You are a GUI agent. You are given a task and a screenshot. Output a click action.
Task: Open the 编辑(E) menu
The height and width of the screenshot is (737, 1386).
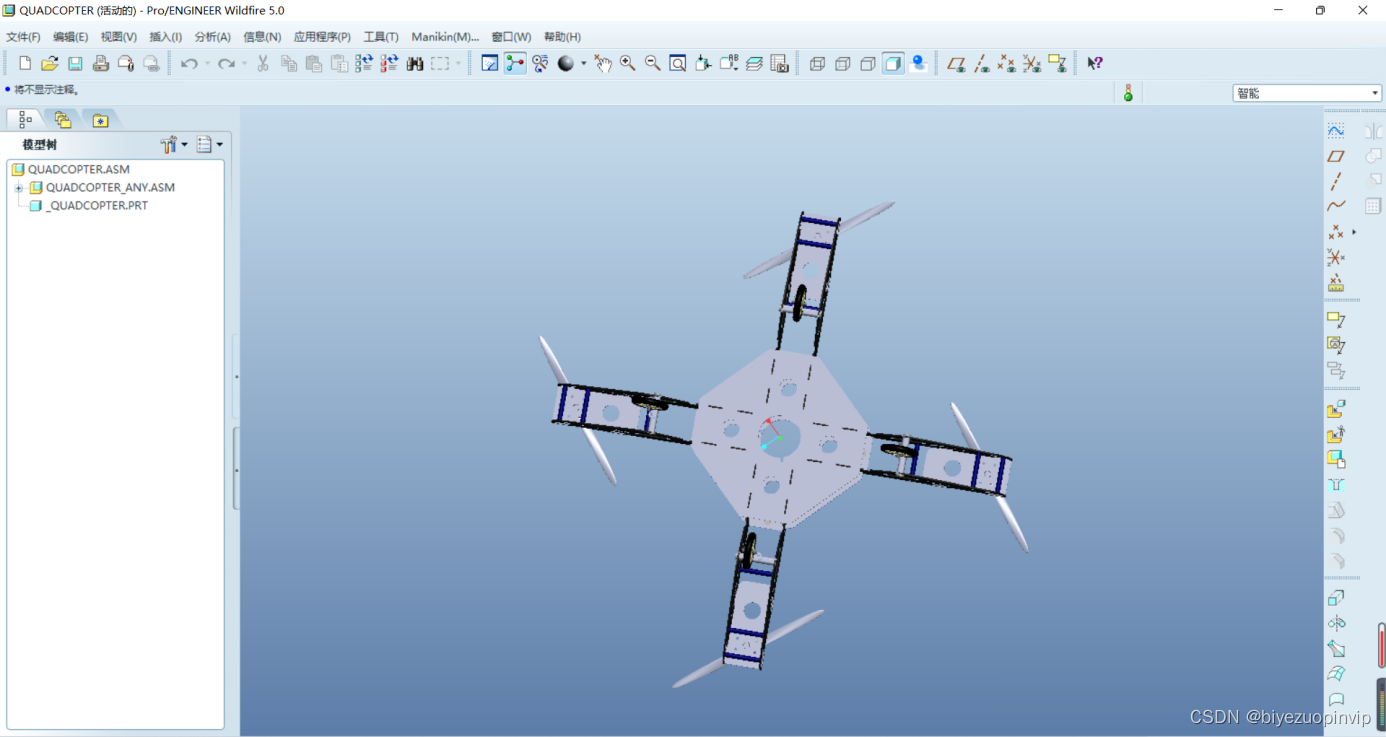click(x=70, y=37)
